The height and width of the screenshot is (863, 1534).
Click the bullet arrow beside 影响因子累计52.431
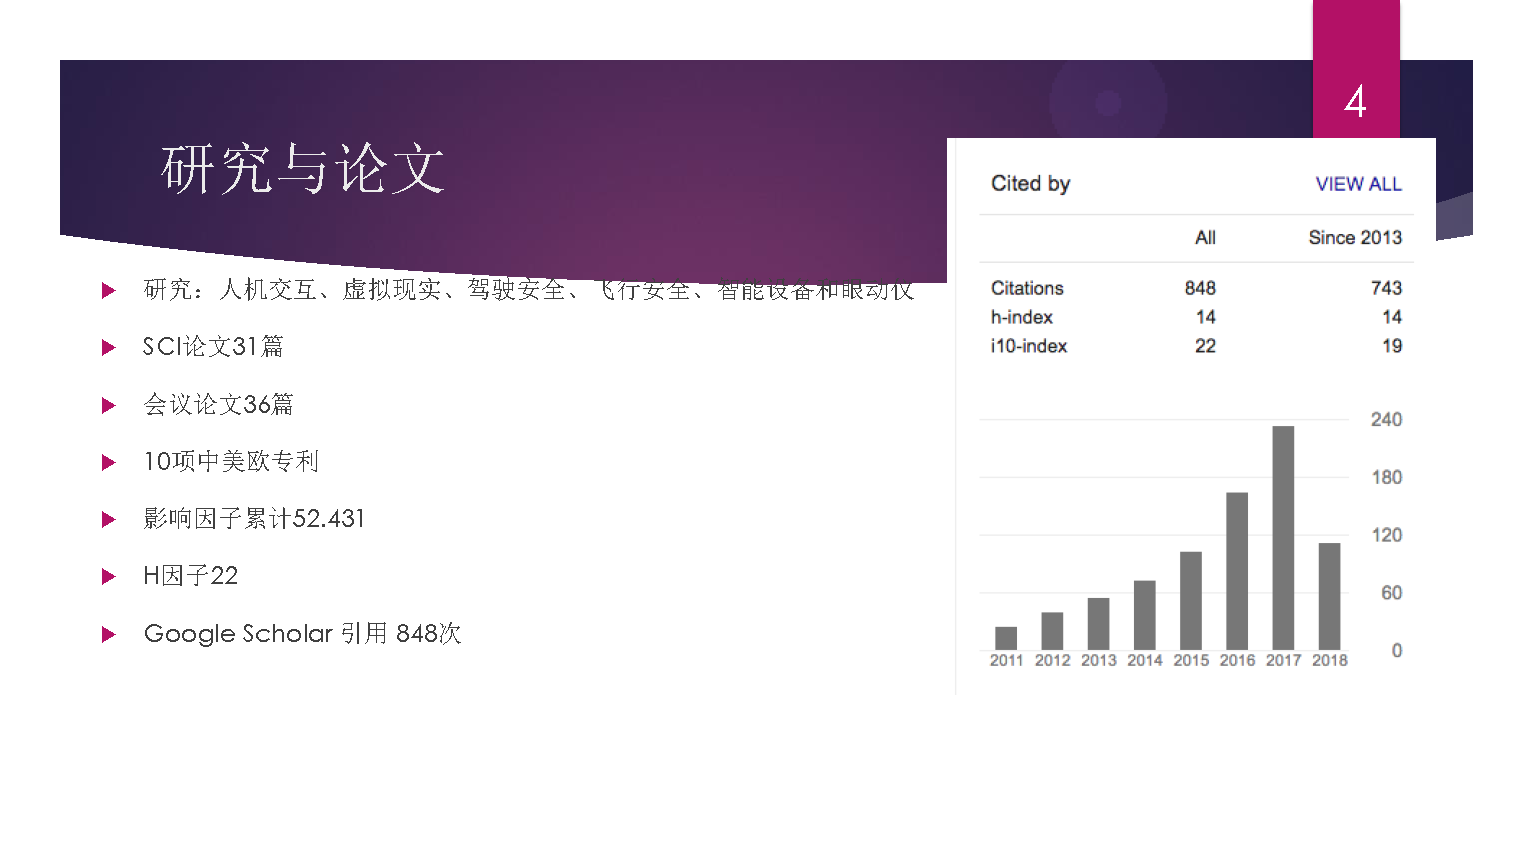pyautogui.click(x=109, y=519)
